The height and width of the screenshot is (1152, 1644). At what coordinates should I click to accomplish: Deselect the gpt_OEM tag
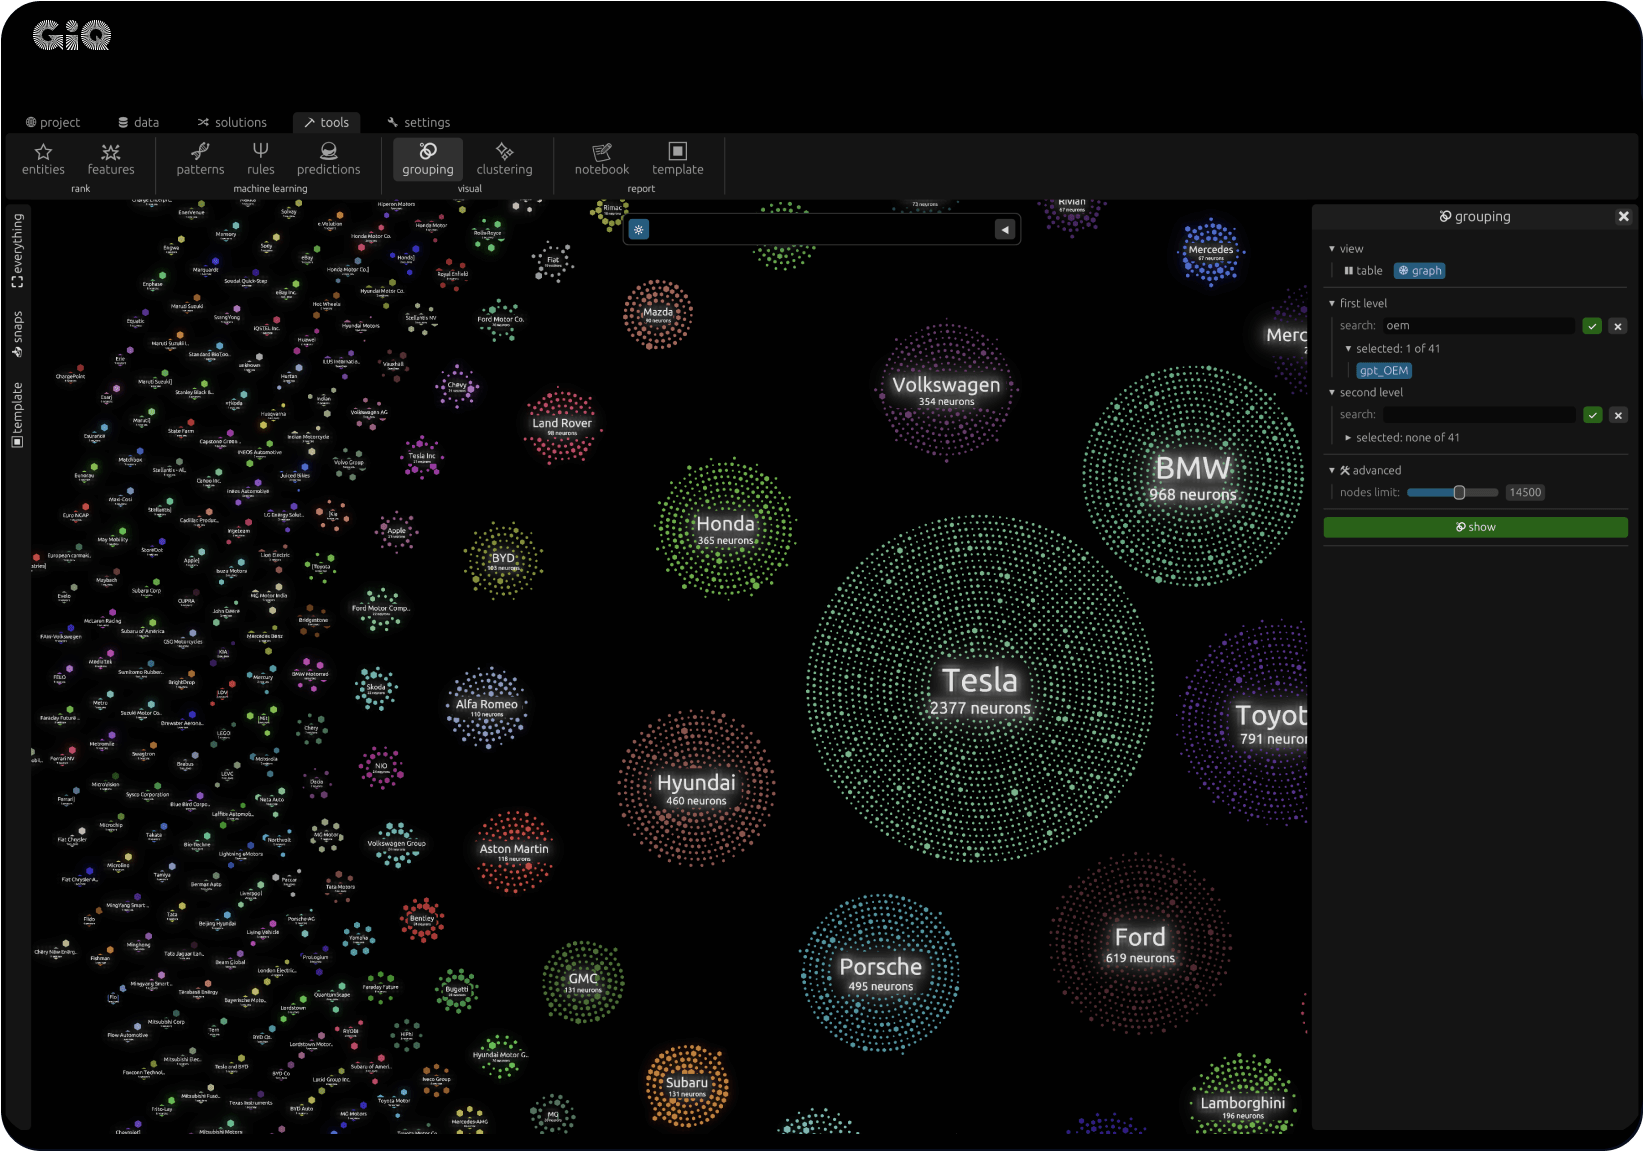coord(1384,371)
